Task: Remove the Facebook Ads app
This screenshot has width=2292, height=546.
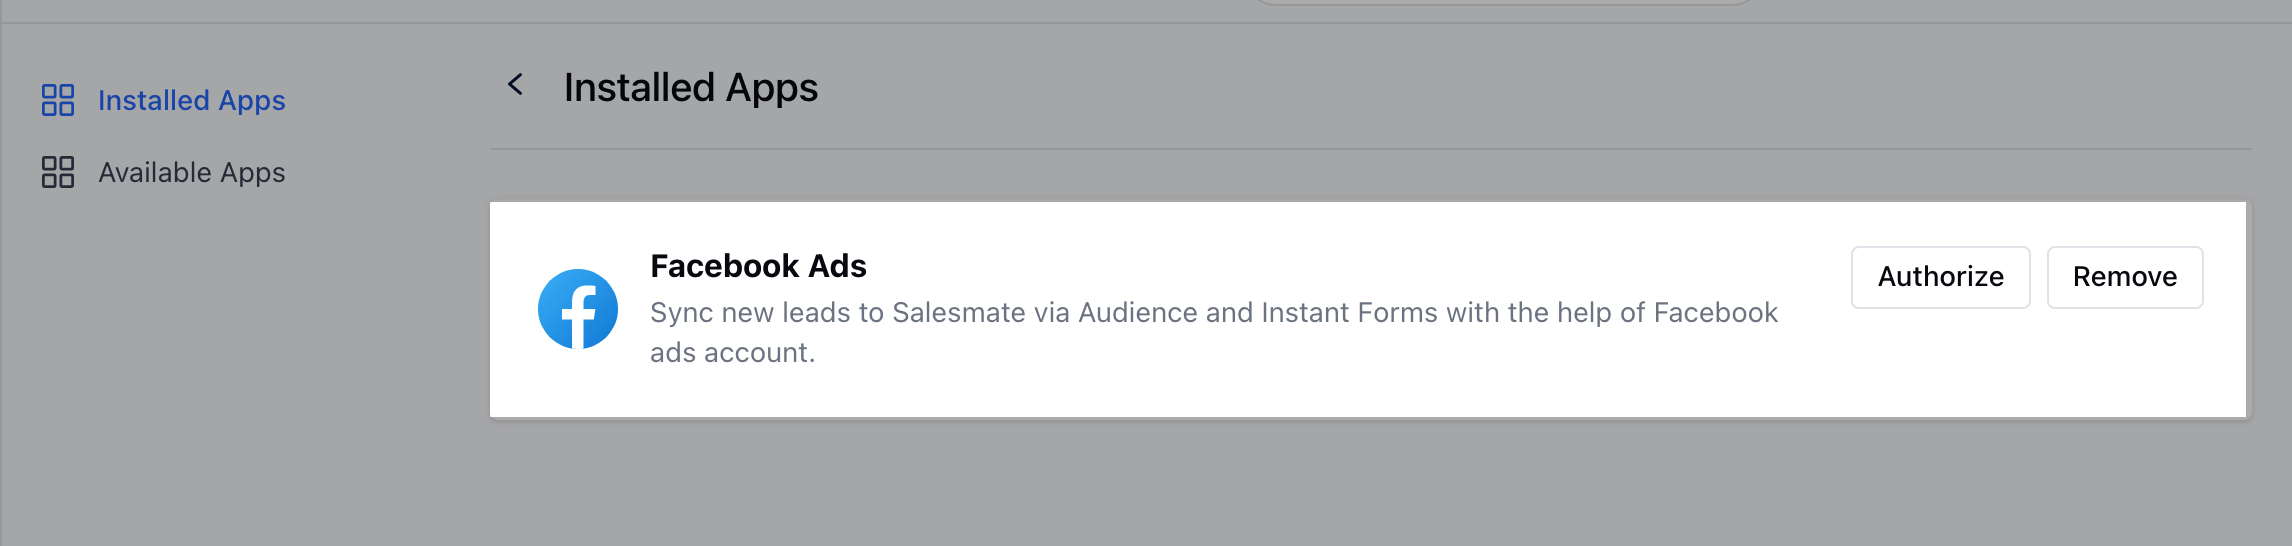Action: (2125, 277)
